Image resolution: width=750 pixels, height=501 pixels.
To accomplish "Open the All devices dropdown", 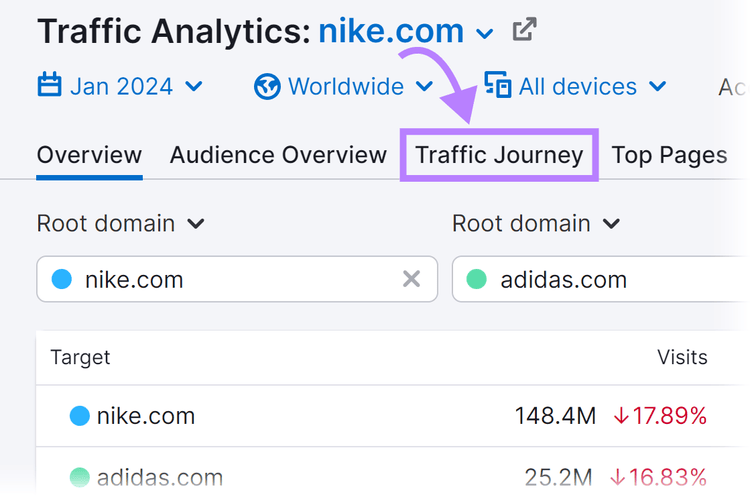I will point(575,87).
